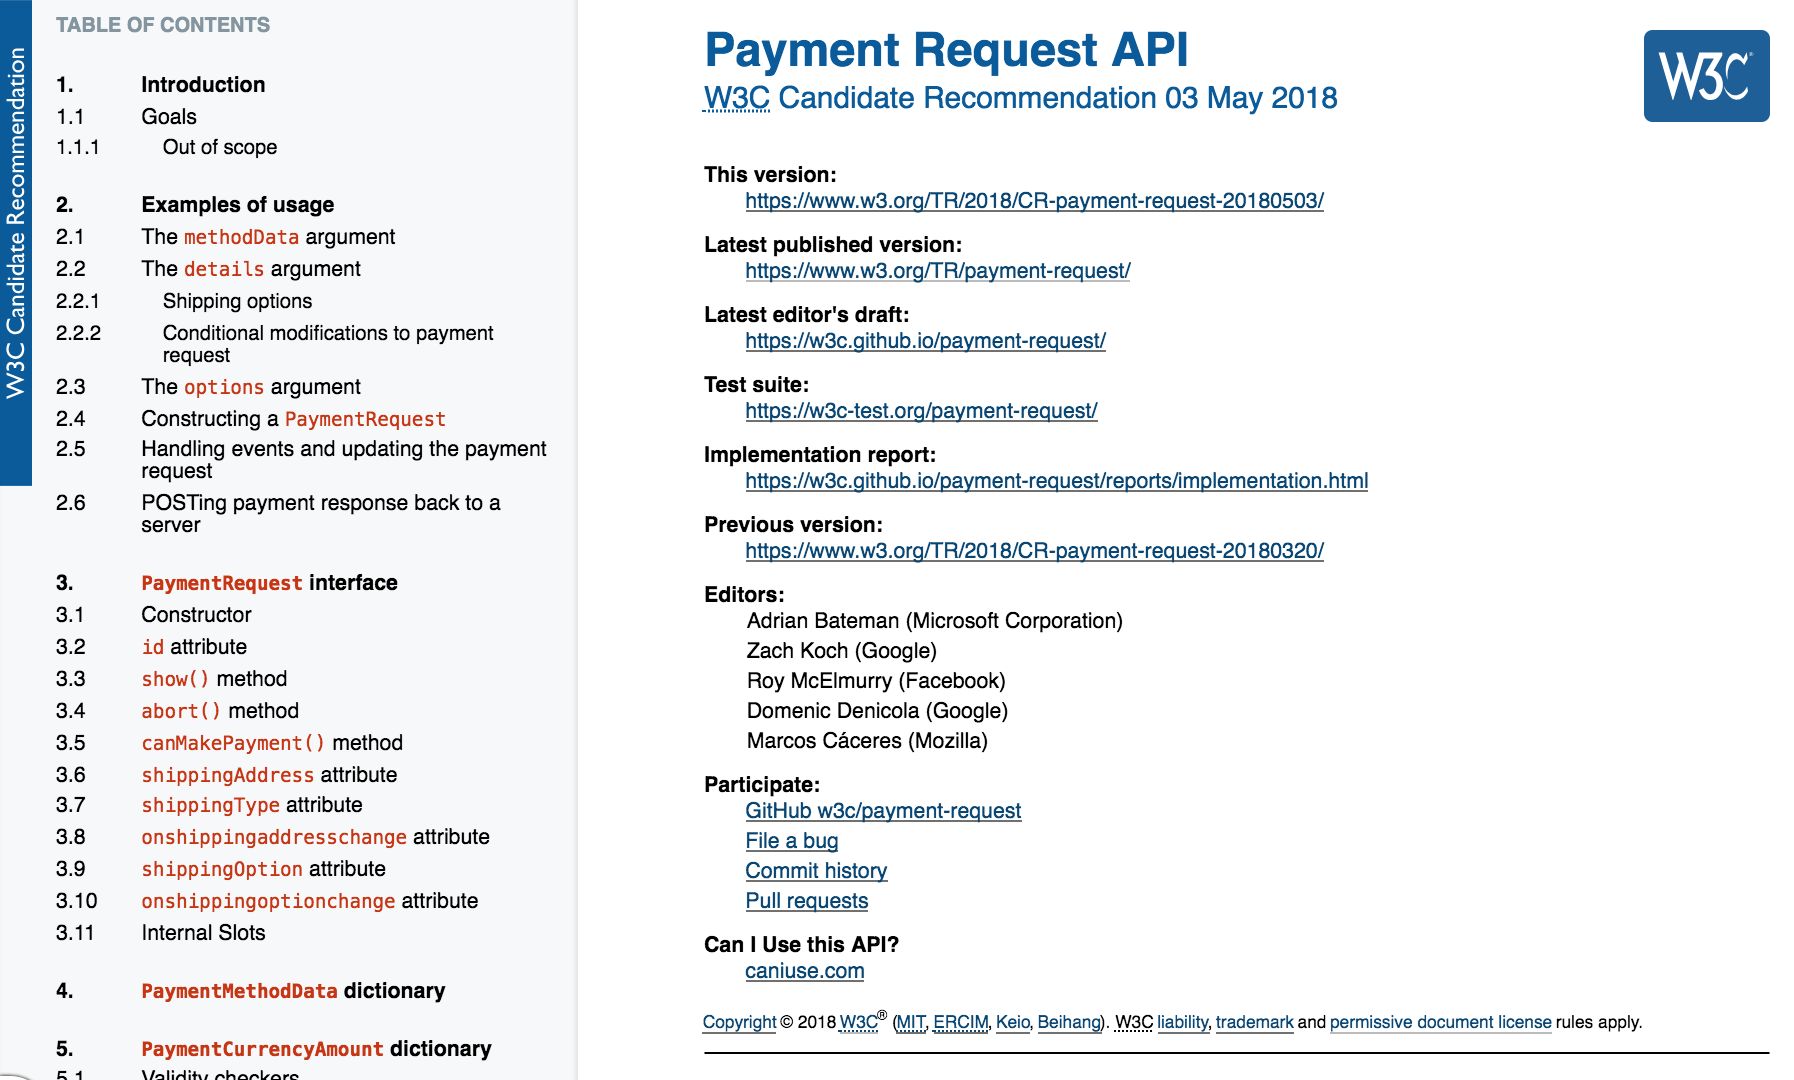The height and width of the screenshot is (1080, 1794).
Task: Open show() method section
Action: [x=214, y=679]
